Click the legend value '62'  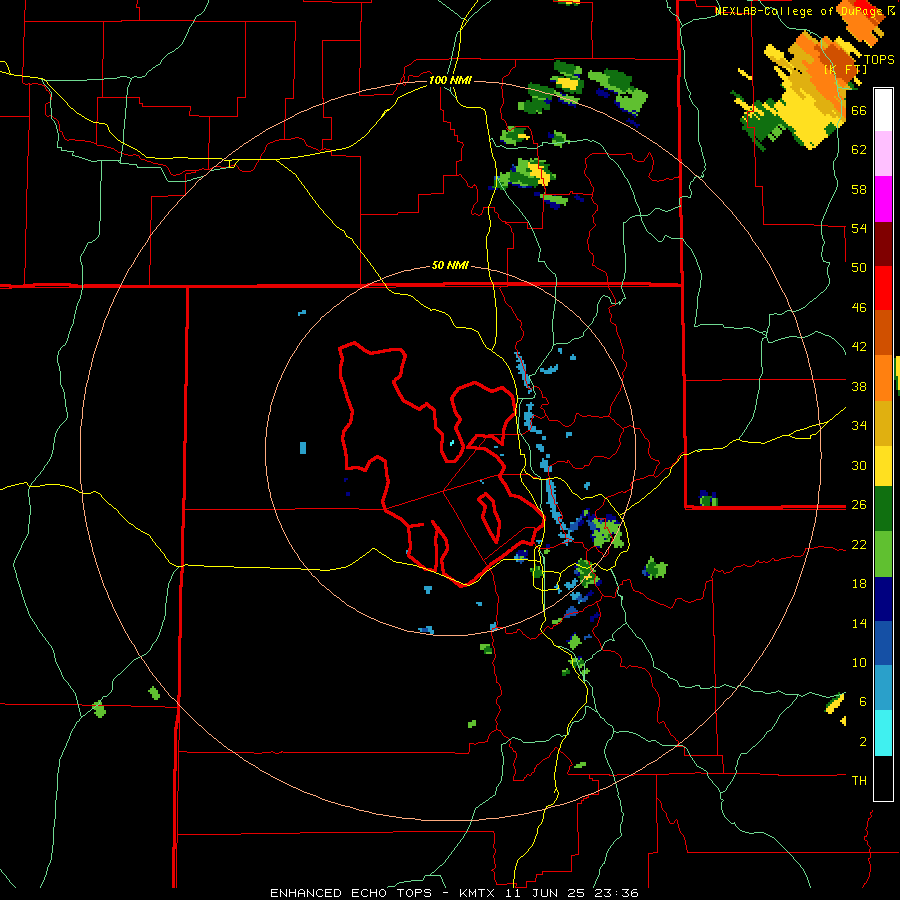click(x=859, y=150)
